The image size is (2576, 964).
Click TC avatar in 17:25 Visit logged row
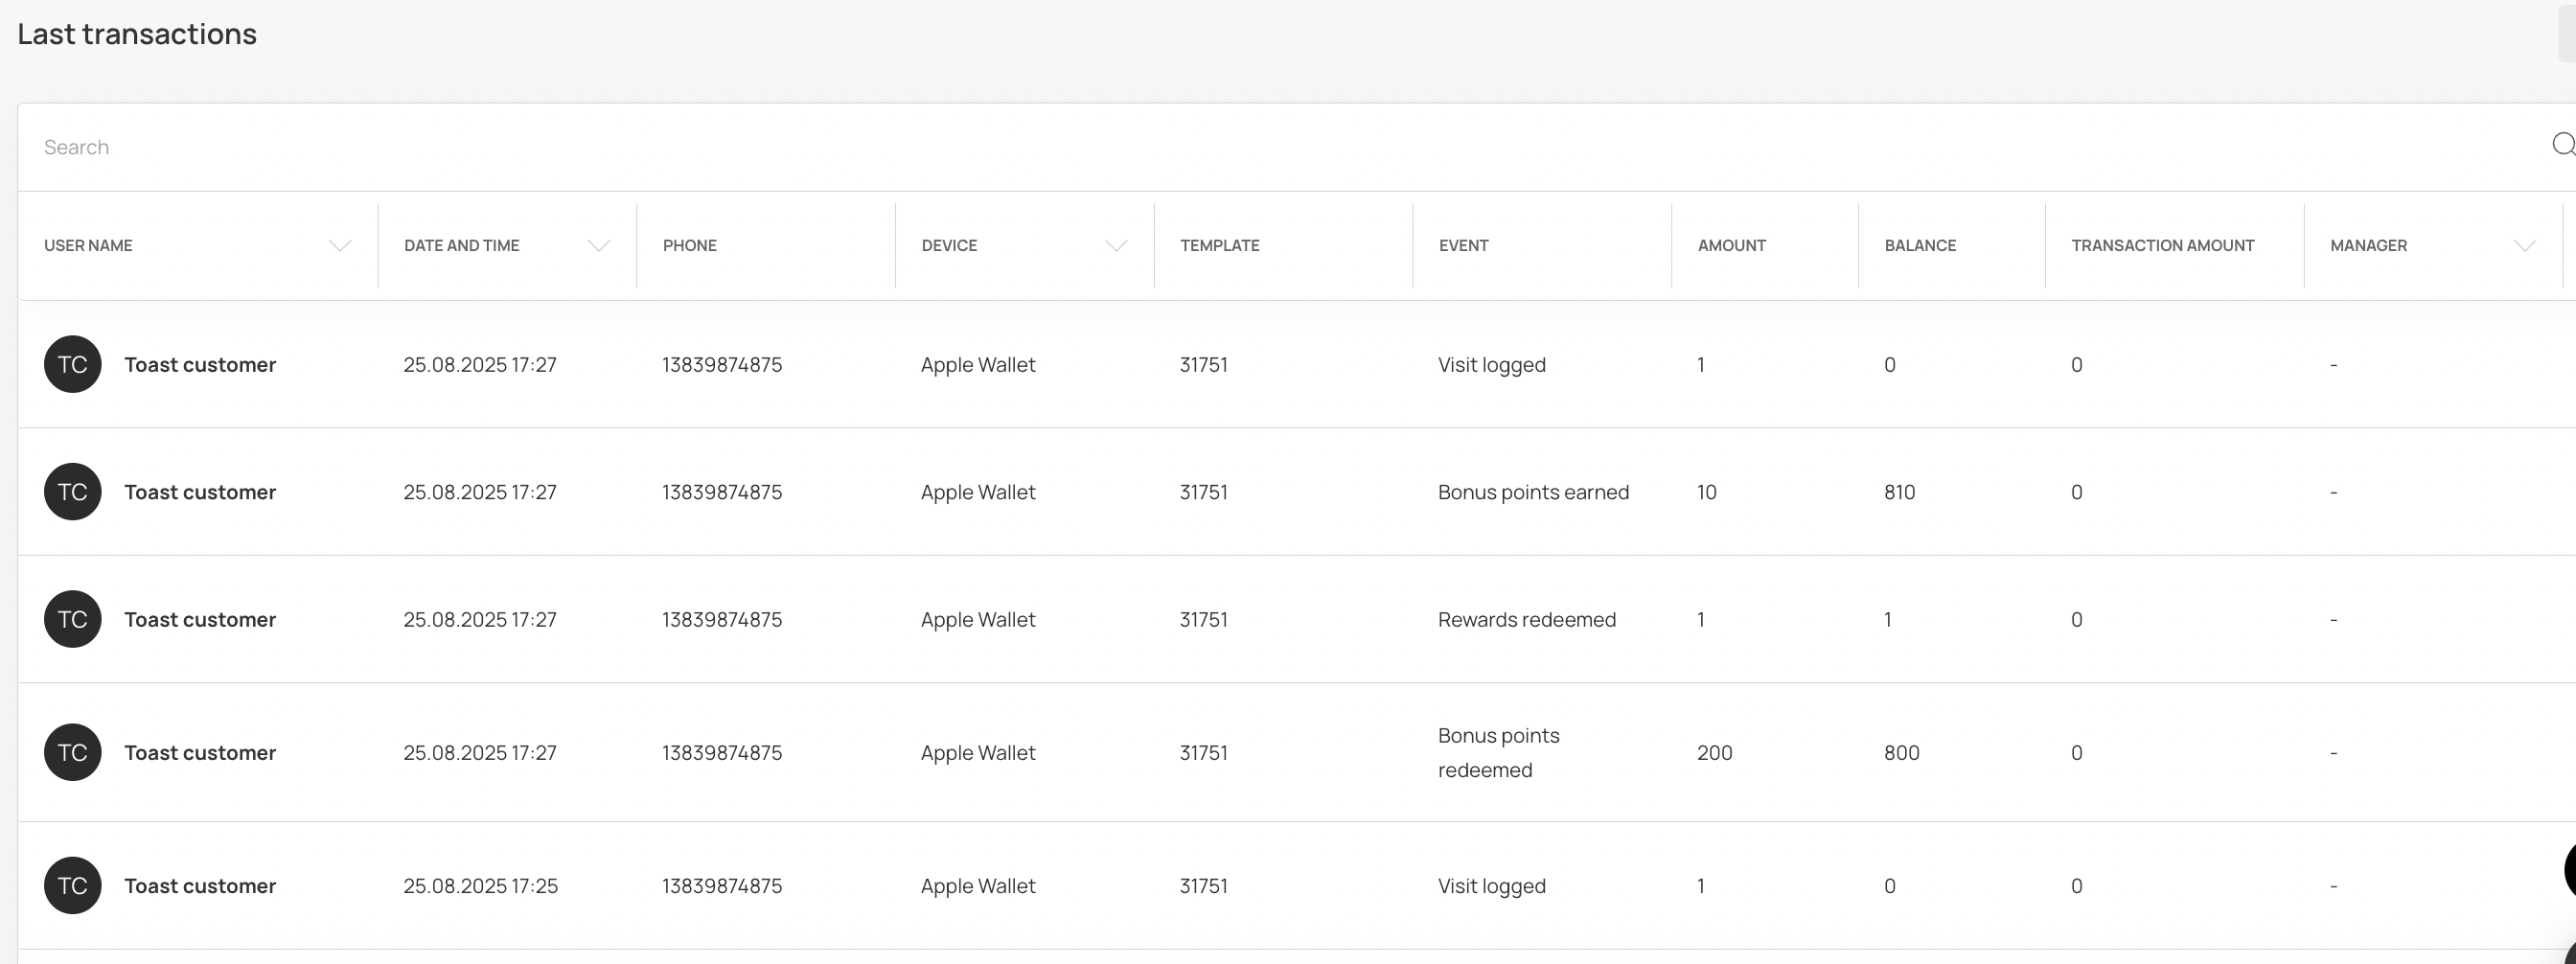[x=72, y=885]
